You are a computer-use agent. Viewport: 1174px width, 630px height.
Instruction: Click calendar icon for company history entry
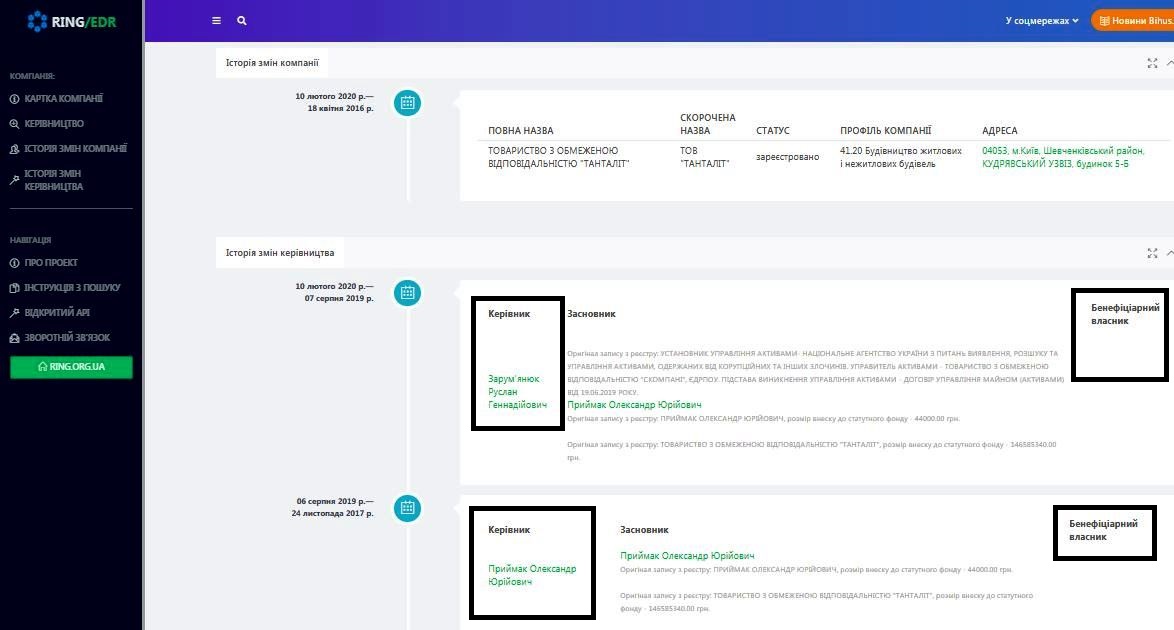(407, 102)
